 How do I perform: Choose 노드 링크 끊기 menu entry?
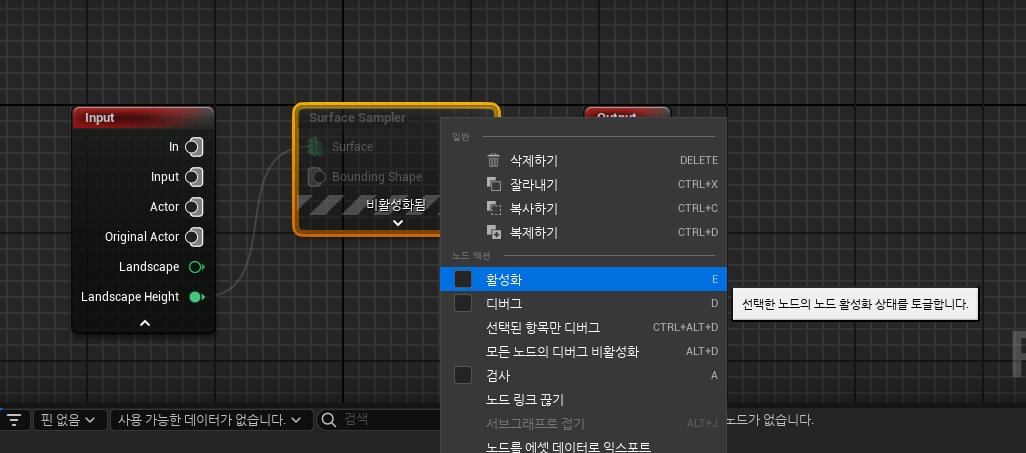(x=584, y=399)
